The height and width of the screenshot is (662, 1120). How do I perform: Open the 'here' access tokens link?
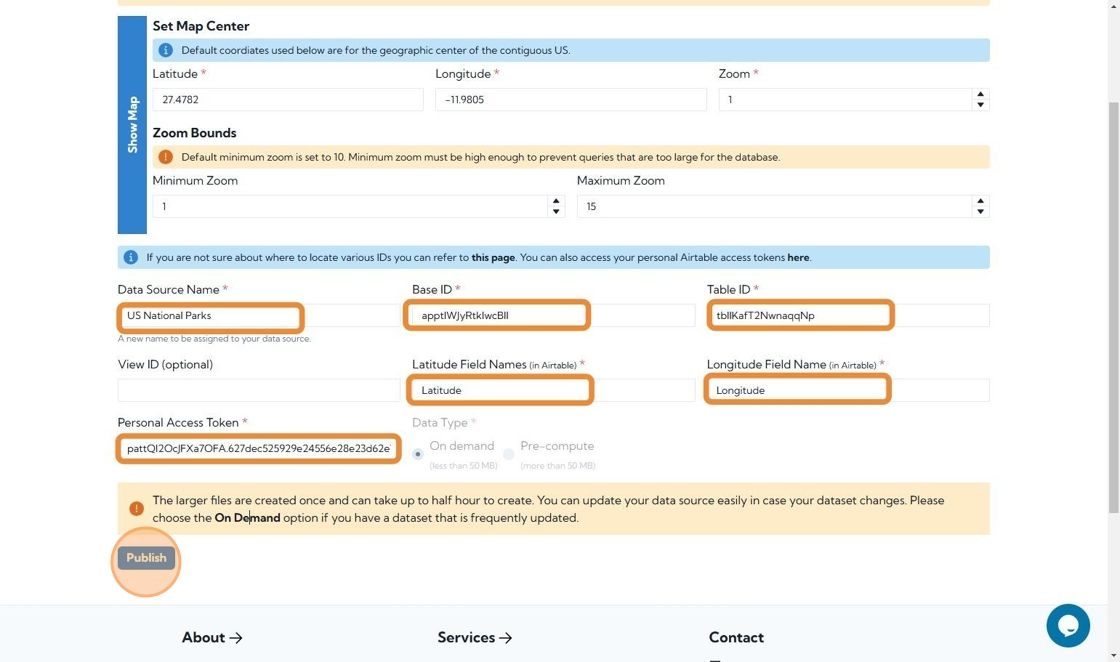[x=798, y=258]
